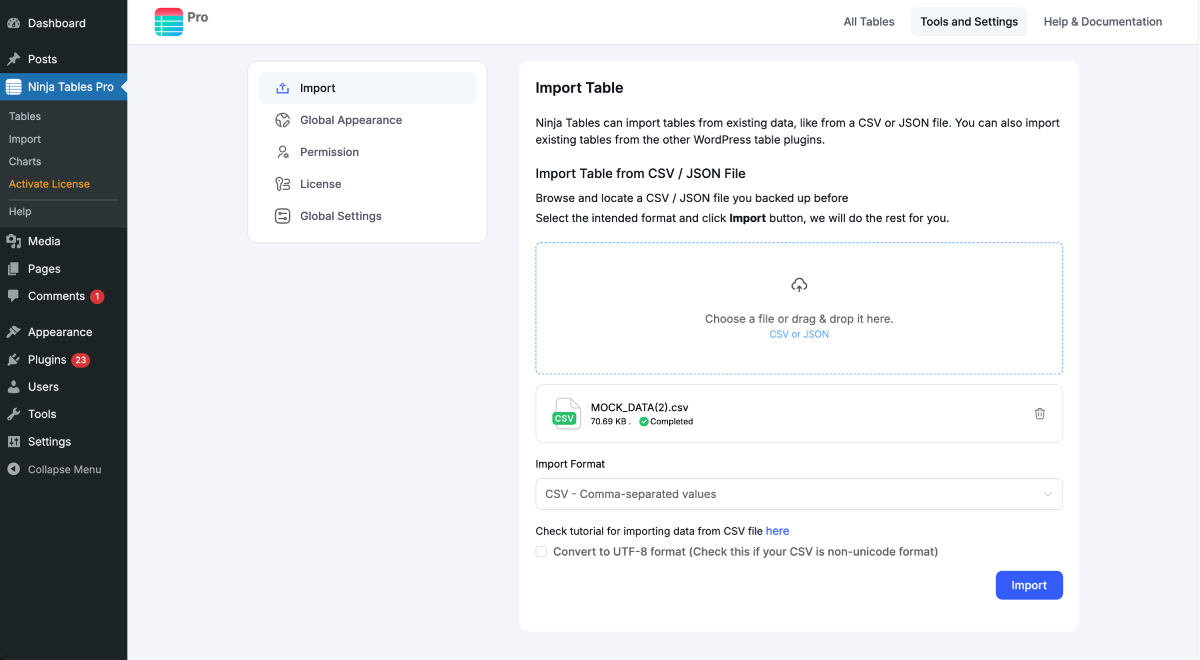The width and height of the screenshot is (1200, 660).
Task: Click the Global Settings sliders icon
Action: [282, 216]
